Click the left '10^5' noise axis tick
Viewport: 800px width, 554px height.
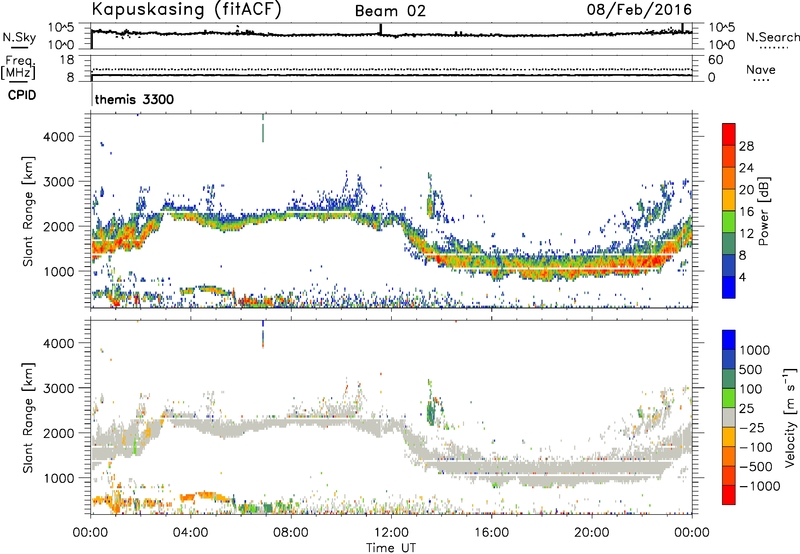61,28
